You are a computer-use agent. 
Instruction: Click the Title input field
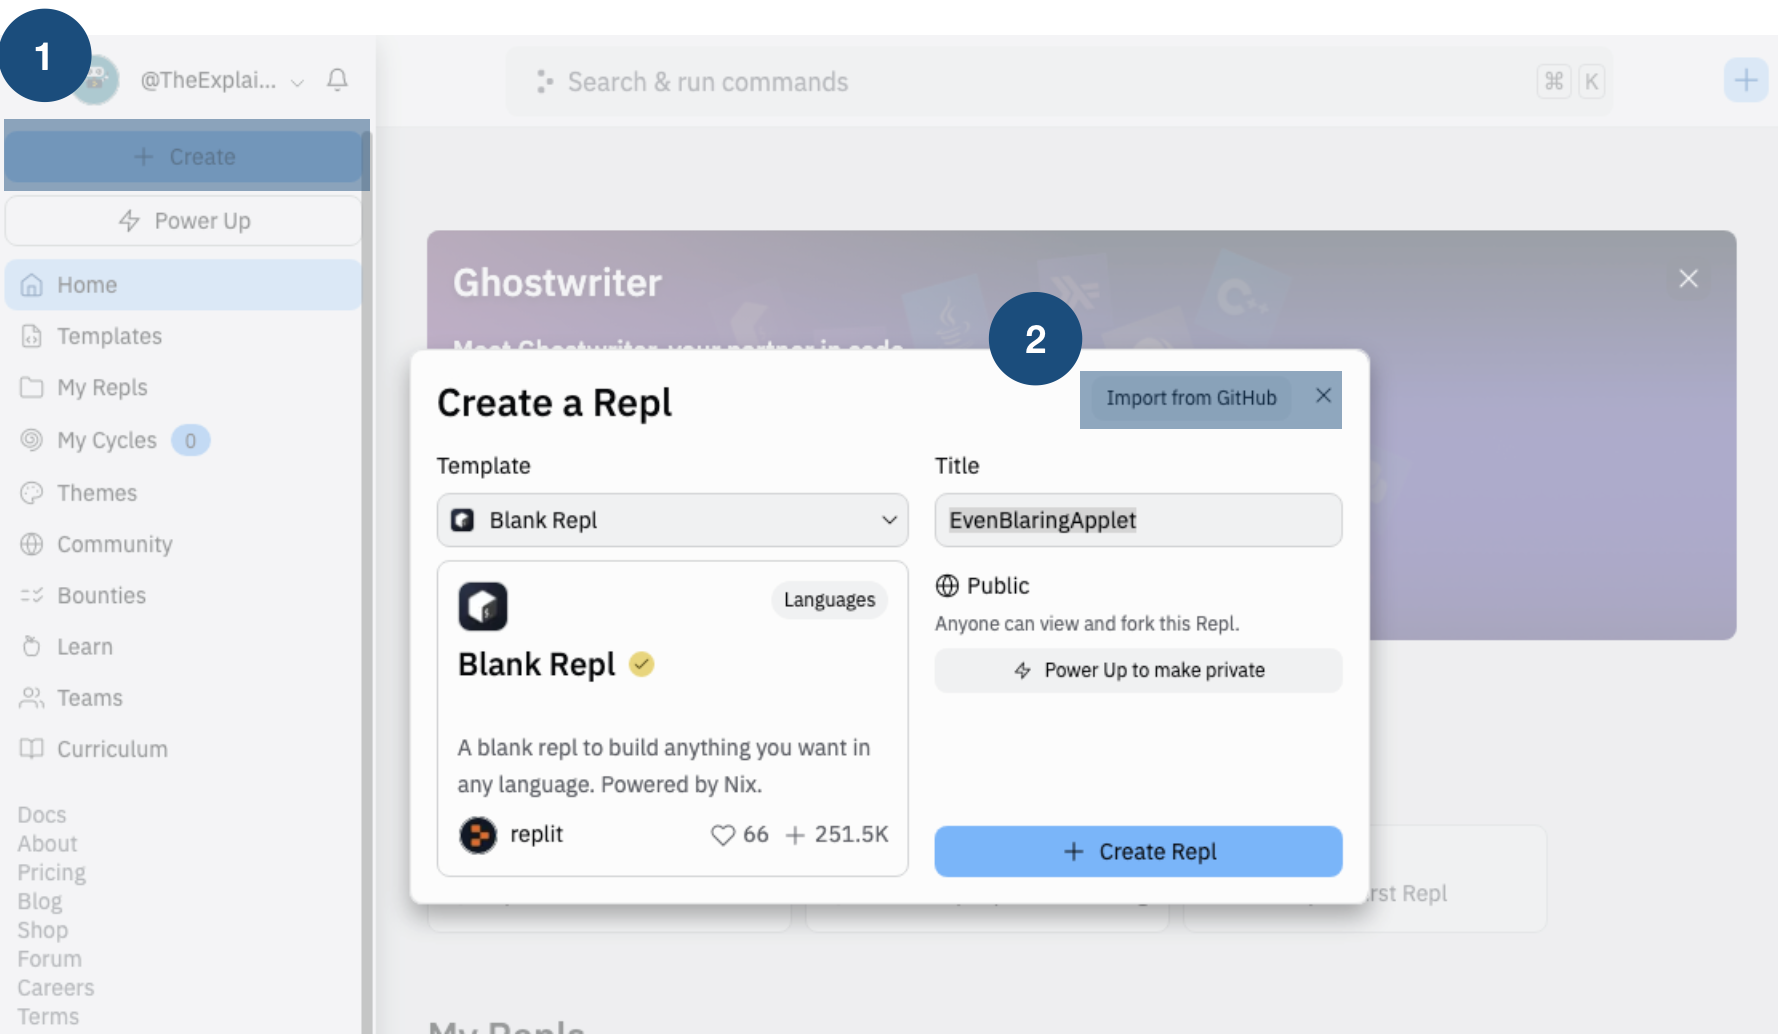pos(1138,520)
